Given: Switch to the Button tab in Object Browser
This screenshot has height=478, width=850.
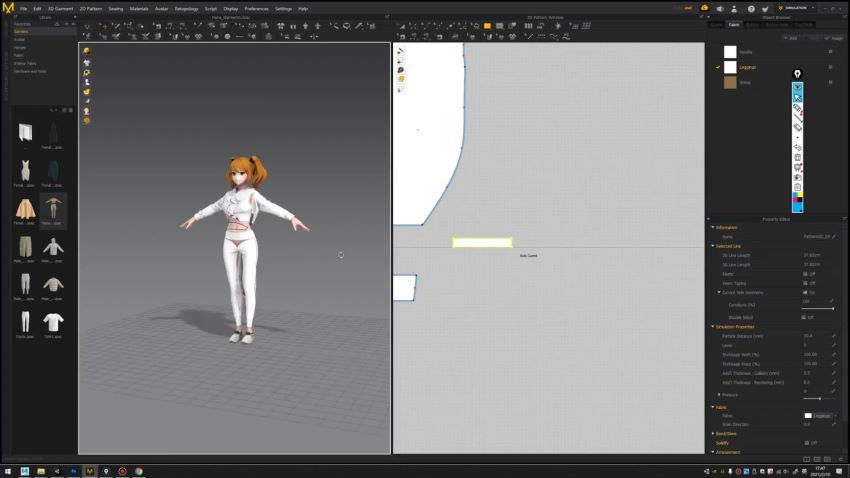Looking at the screenshot, I should (x=752, y=25).
